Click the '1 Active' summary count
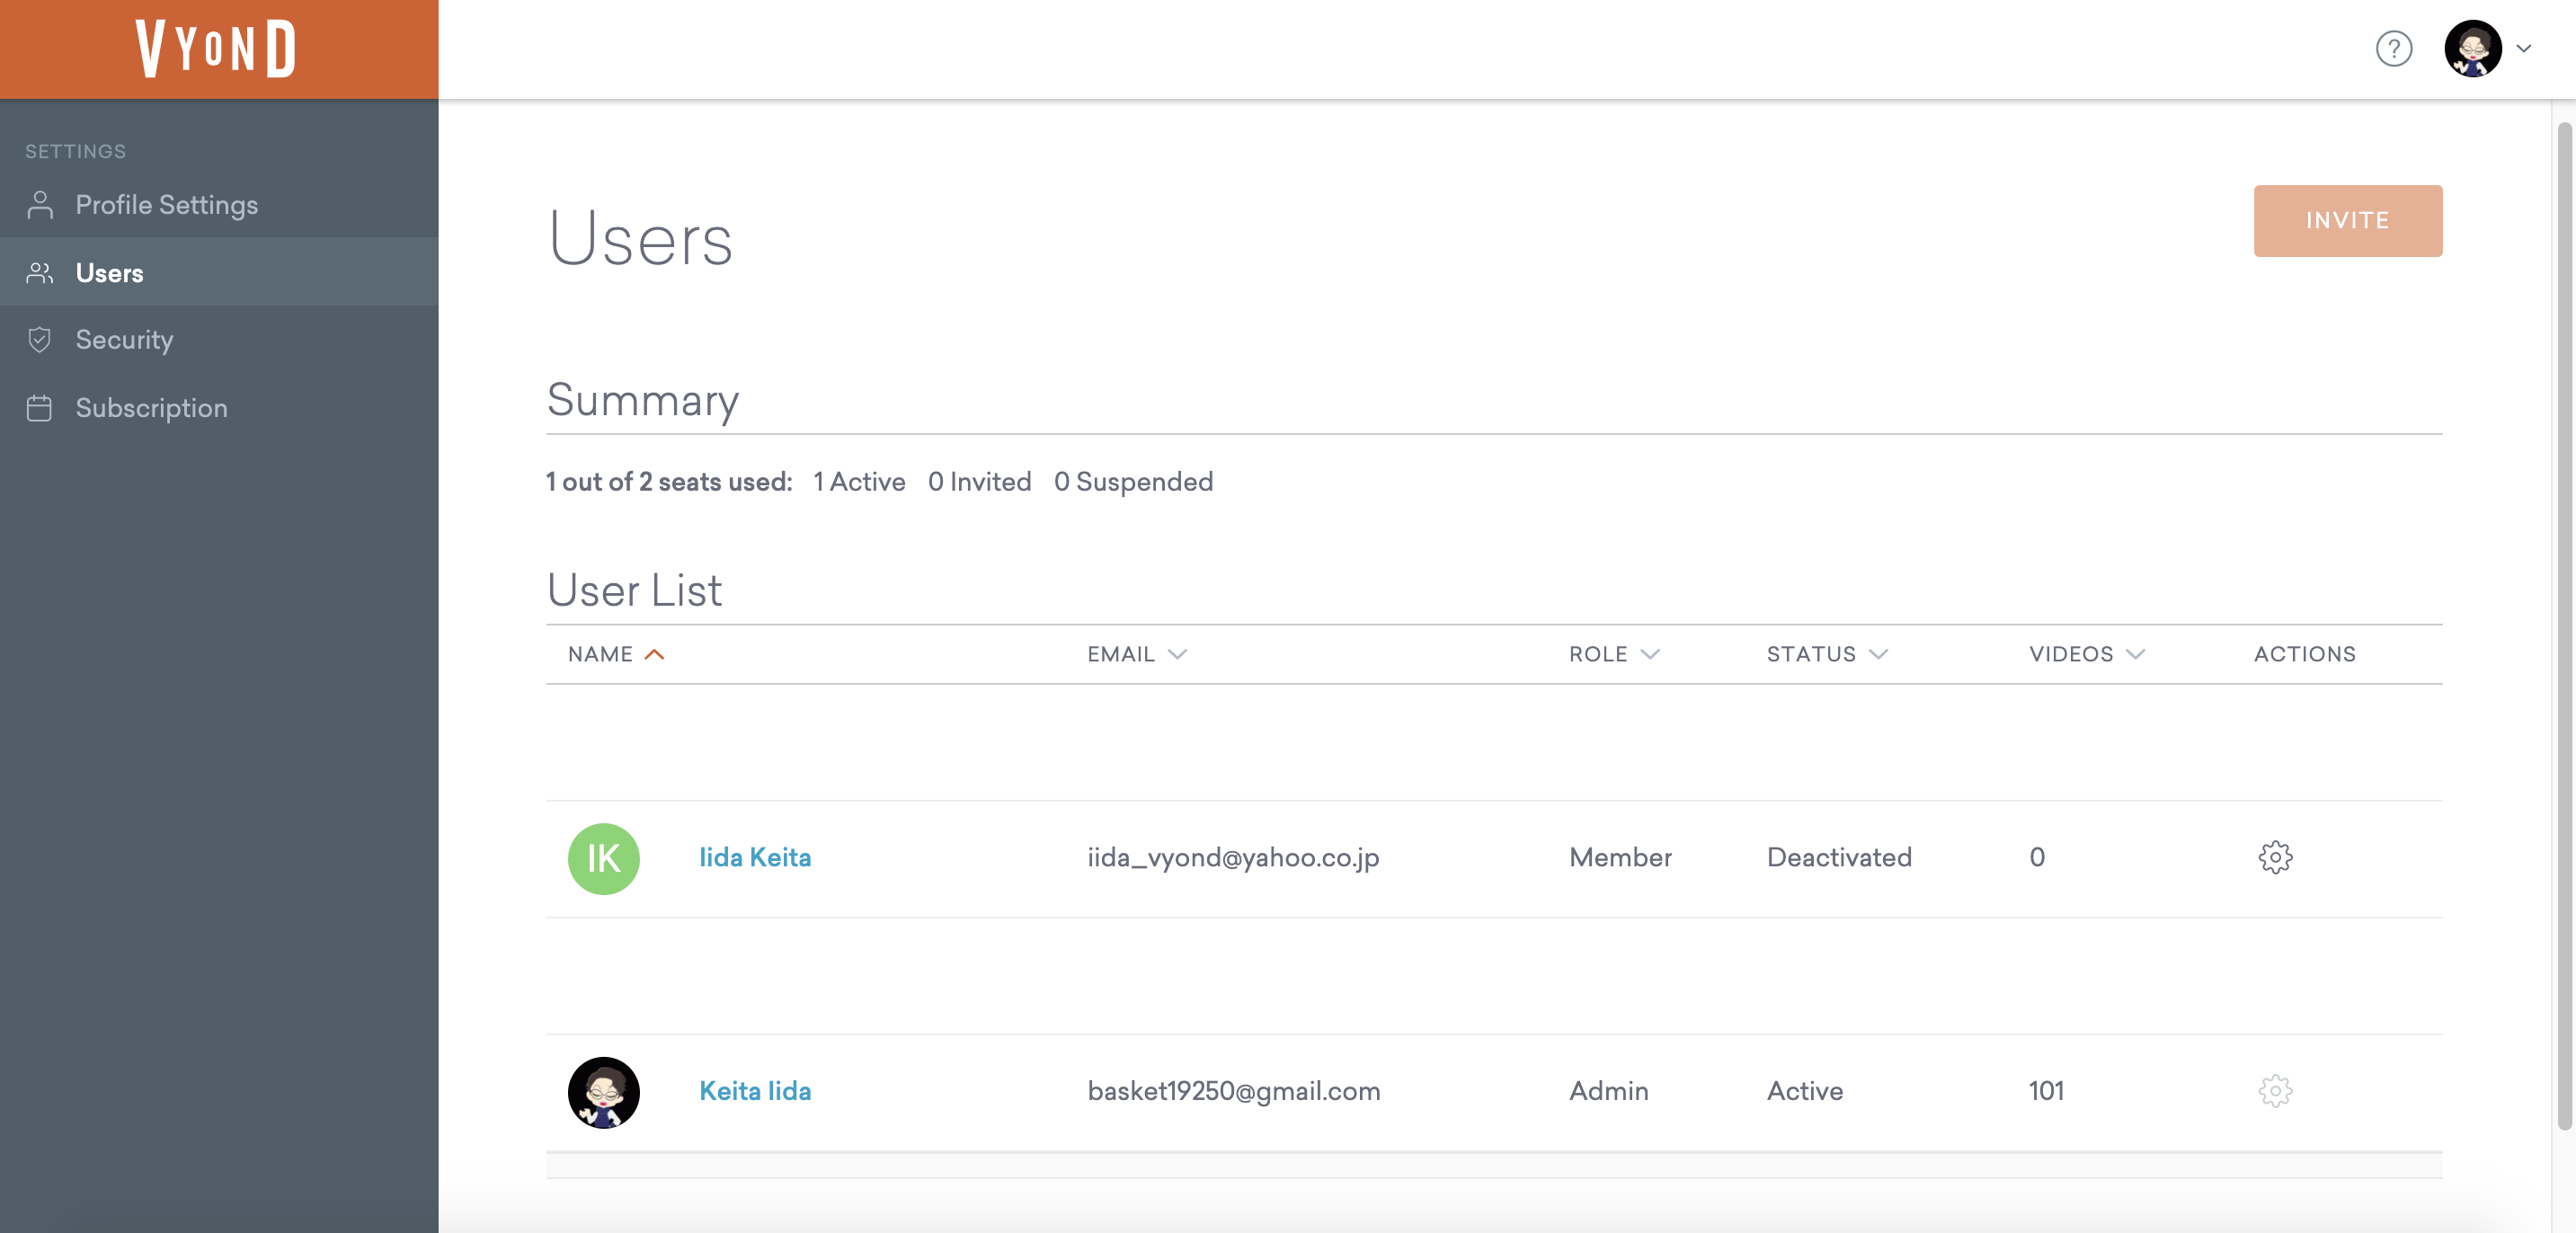The image size is (2576, 1233). coord(859,482)
